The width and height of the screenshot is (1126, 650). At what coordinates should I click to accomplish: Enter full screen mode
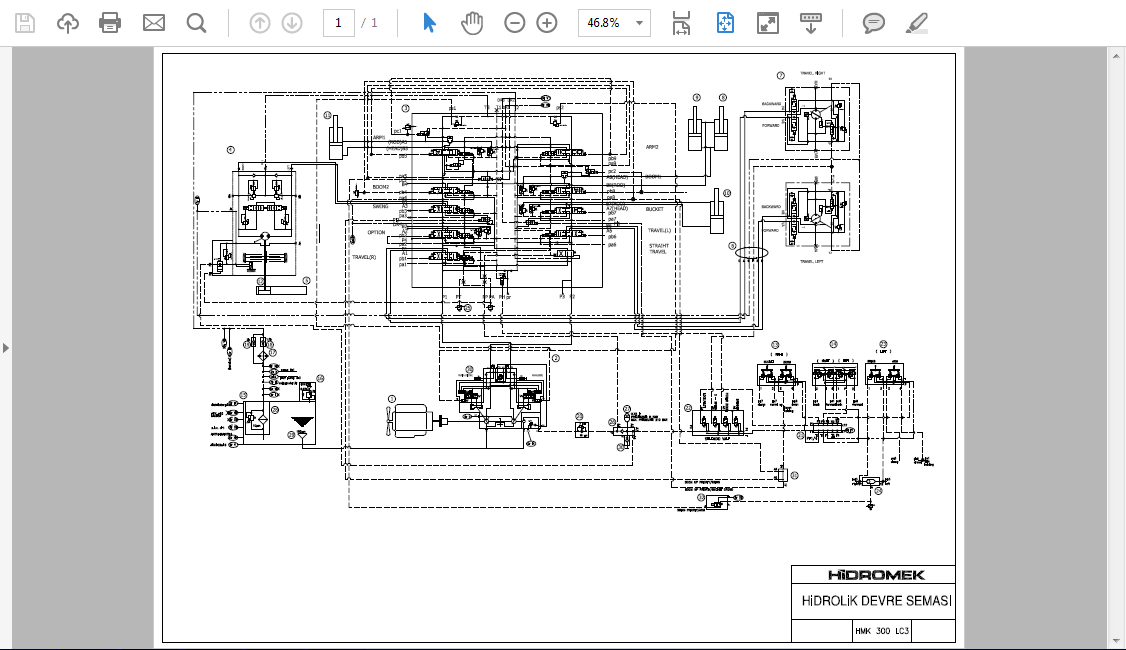[x=768, y=23]
